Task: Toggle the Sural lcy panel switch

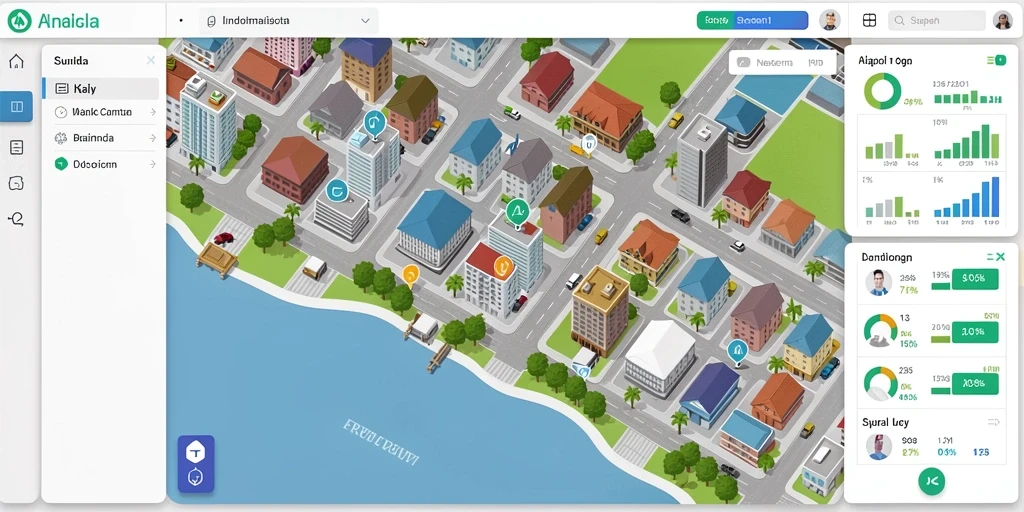Action: point(994,423)
